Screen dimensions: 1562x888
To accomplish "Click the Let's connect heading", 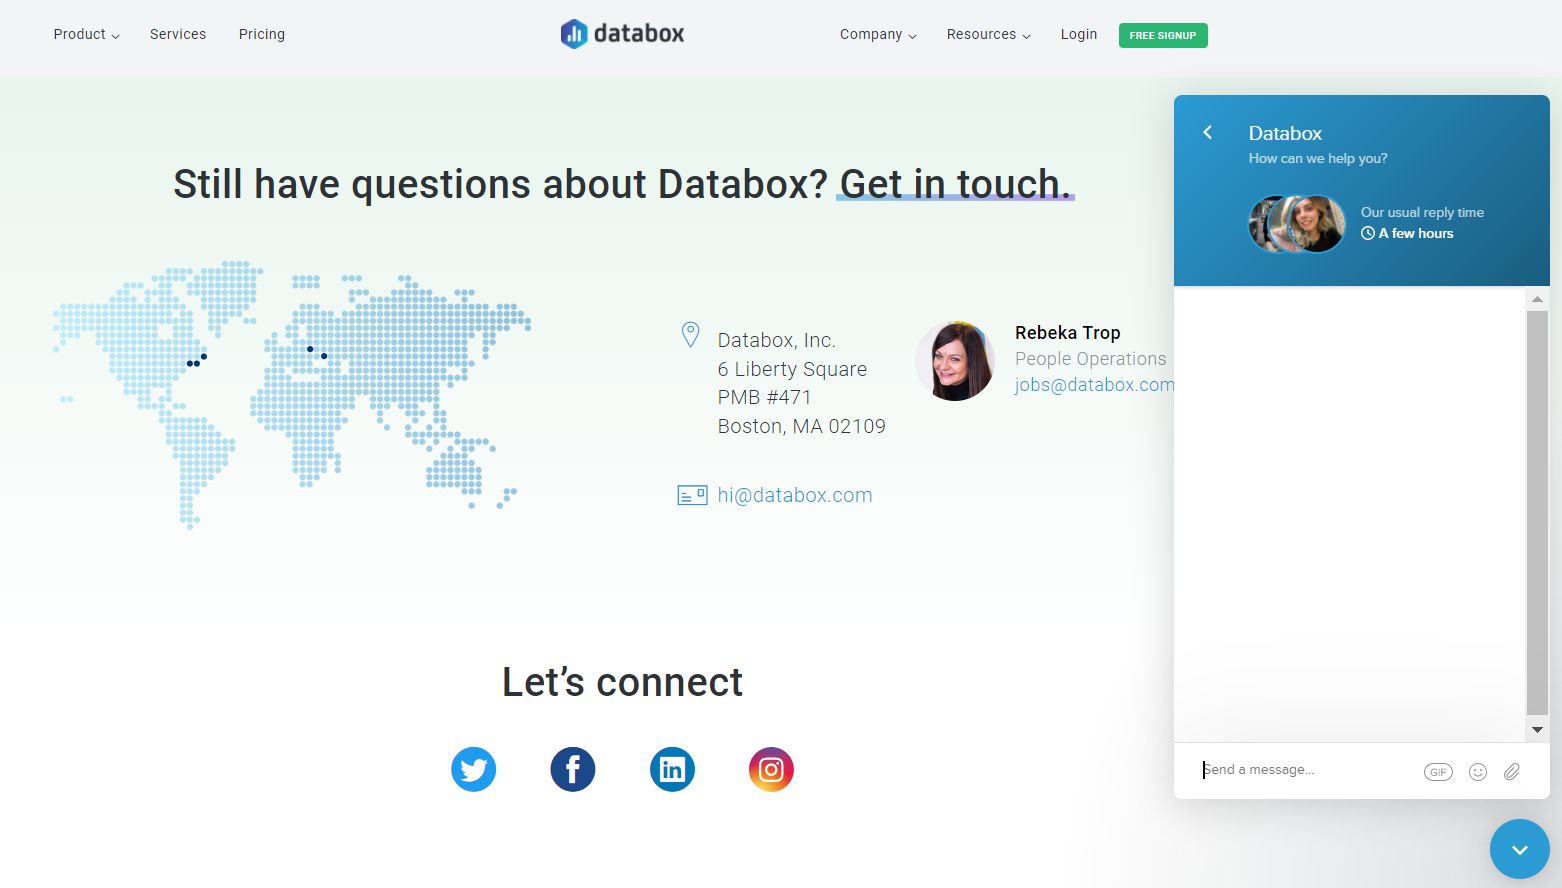I will (x=622, y=682).
